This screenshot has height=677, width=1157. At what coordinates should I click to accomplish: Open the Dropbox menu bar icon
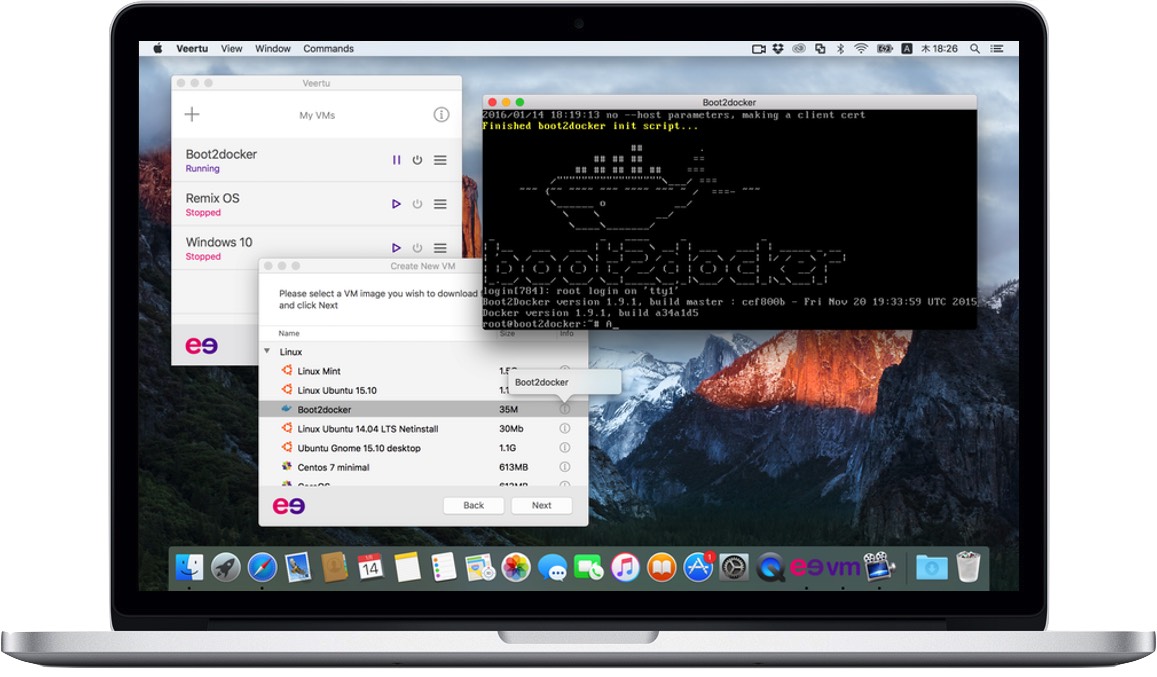point(778,49)
